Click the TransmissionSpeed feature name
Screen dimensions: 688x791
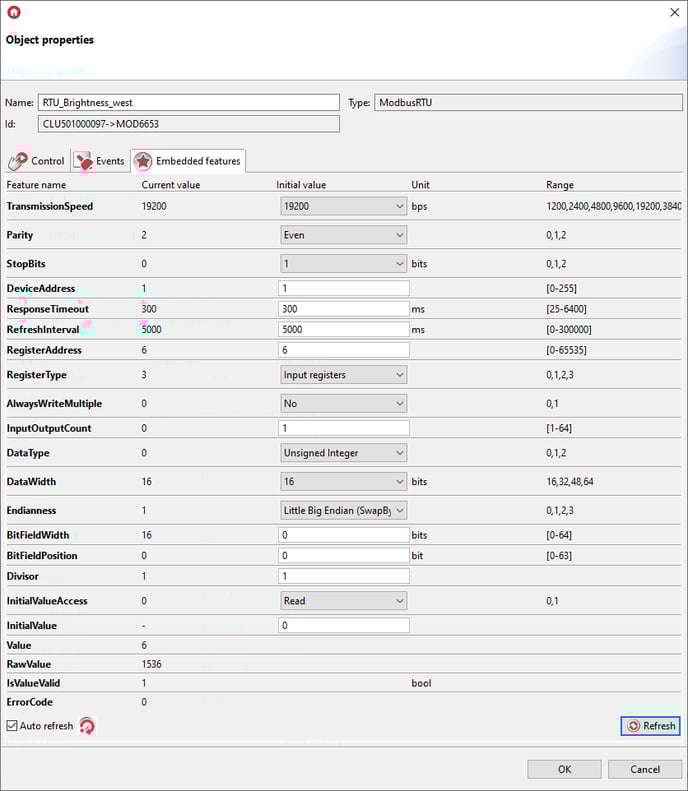49,206
